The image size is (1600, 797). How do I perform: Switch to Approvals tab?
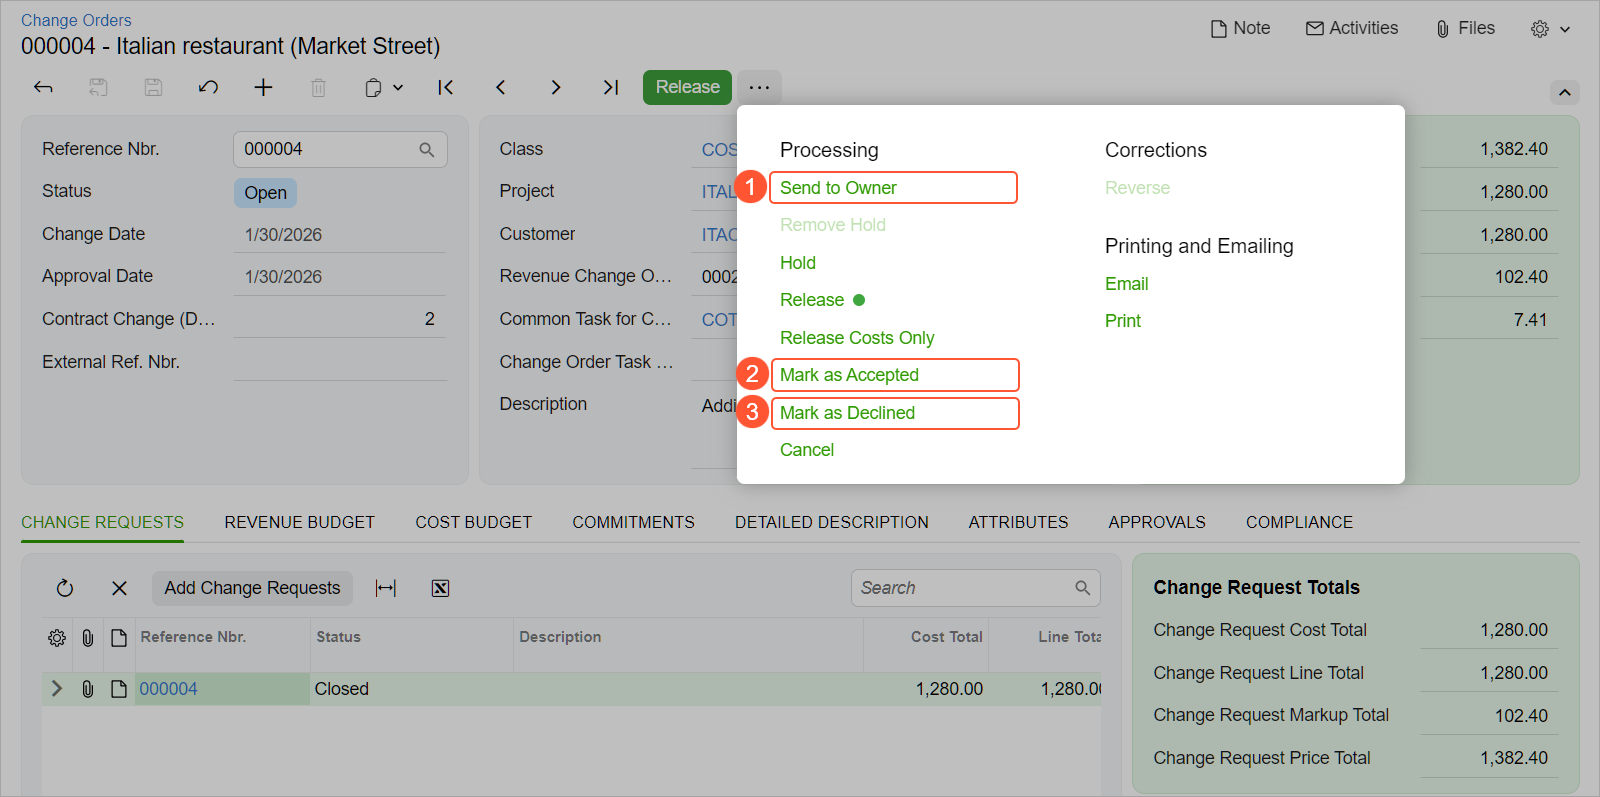tap(1157, 522)
